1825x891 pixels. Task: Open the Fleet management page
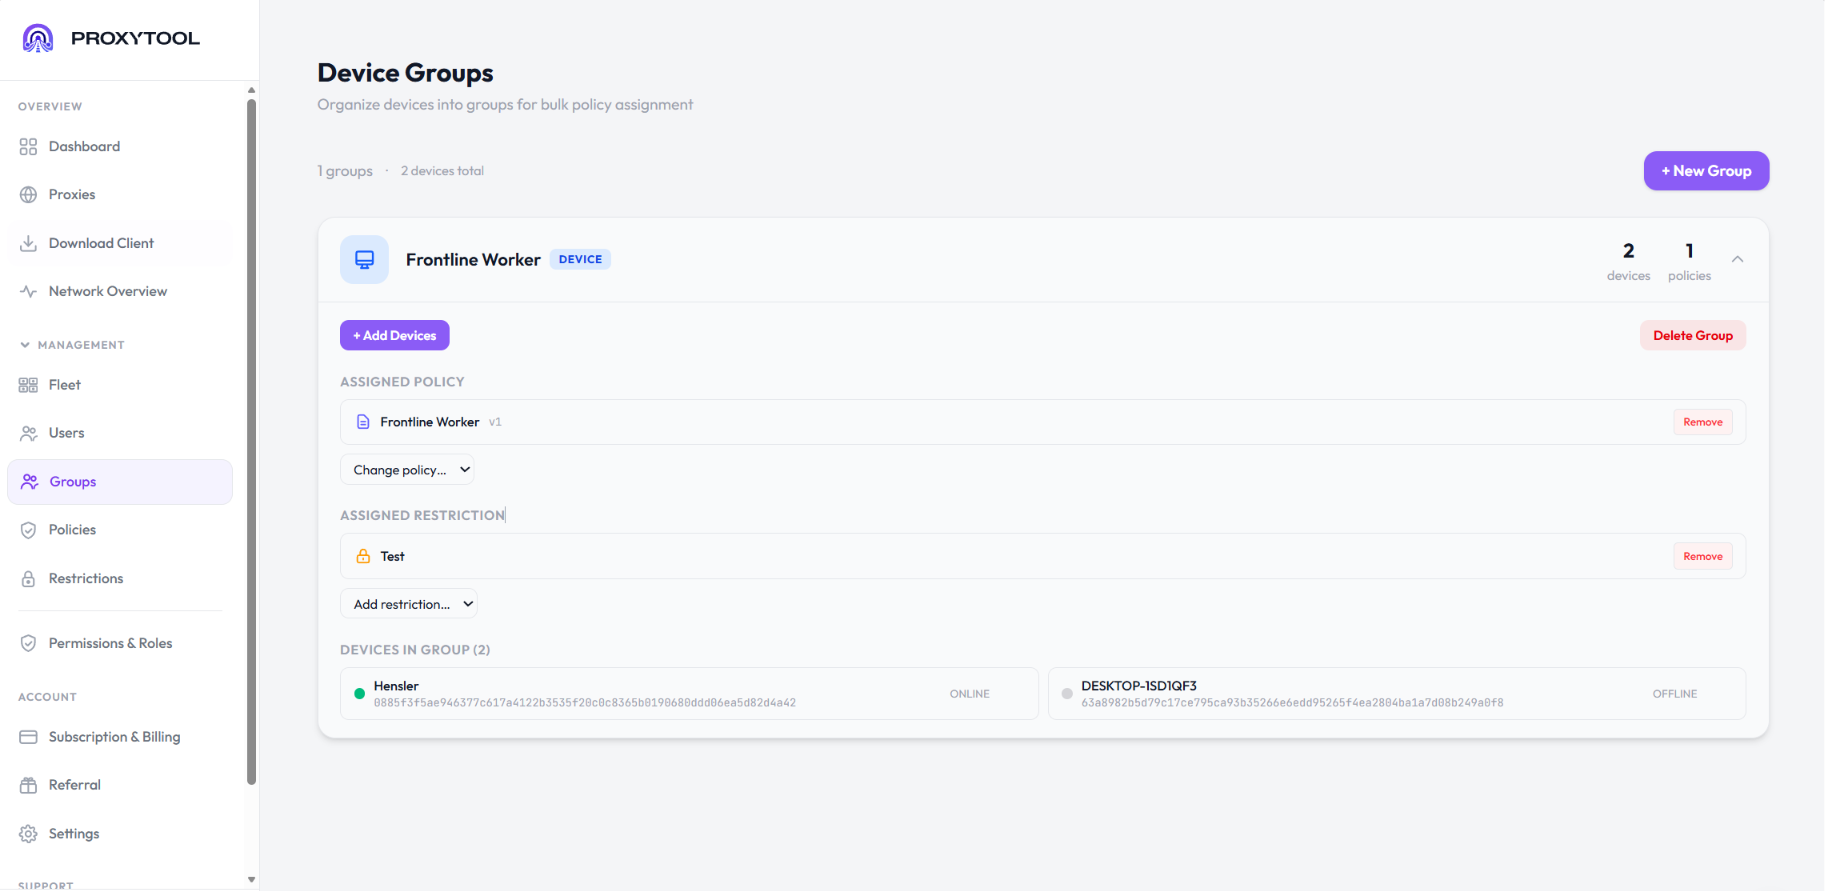pyautogui.click(x=120, y=385)
